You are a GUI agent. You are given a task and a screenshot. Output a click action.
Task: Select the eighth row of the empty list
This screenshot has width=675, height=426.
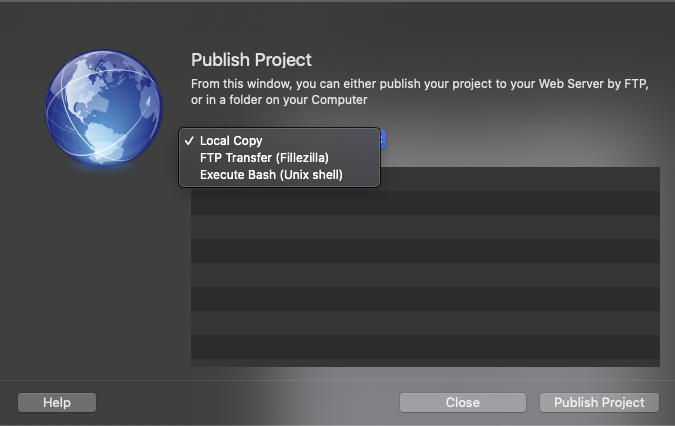(425, 347)
